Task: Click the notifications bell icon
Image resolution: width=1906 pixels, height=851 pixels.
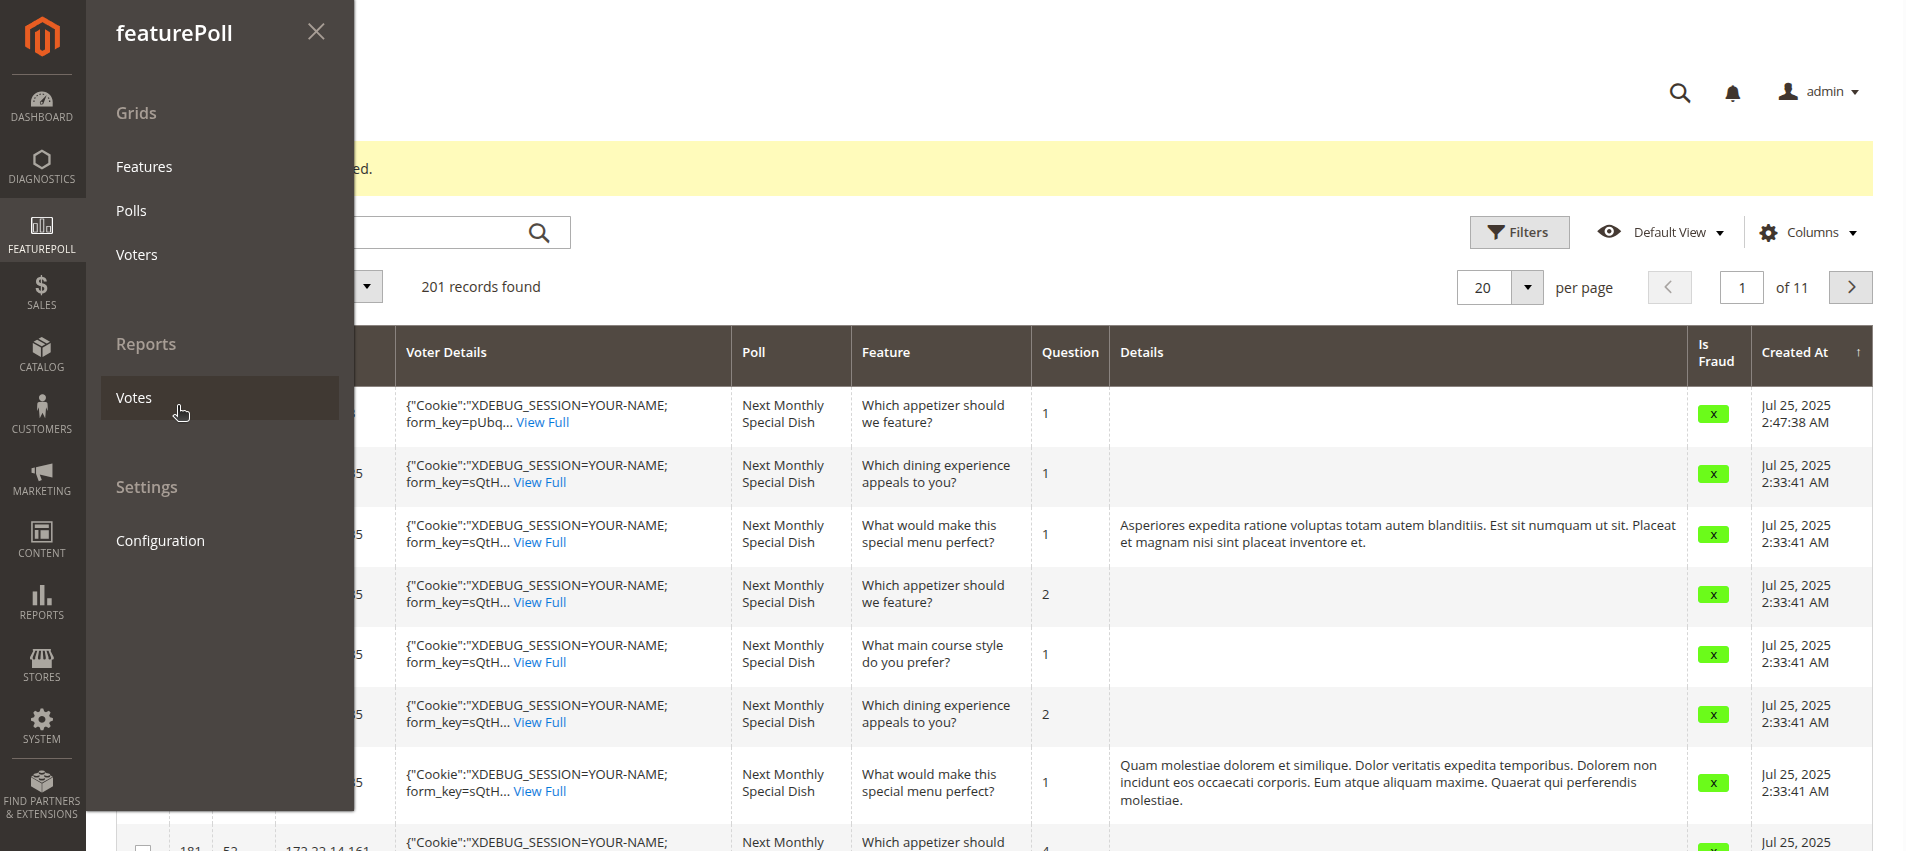Action: click(x=1732, y=93)
